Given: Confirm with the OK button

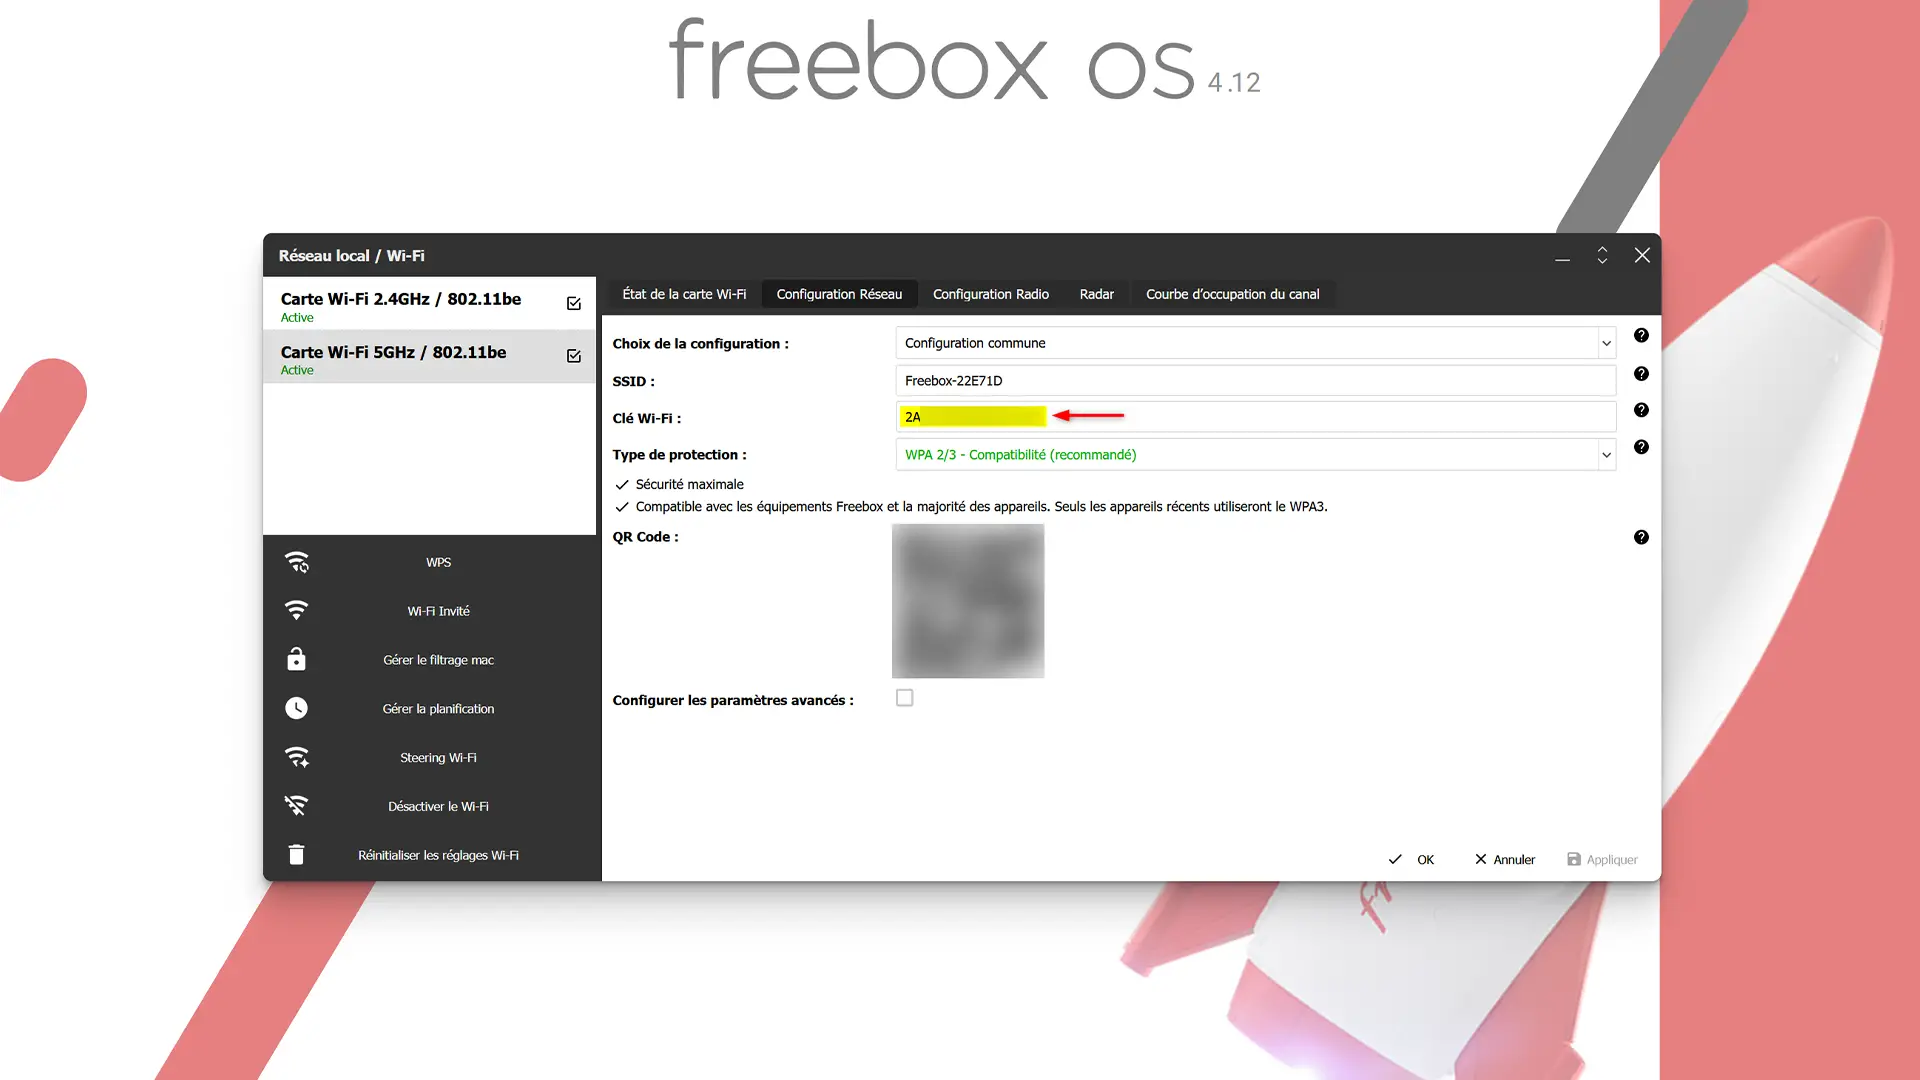Looking at the screenshot, I should pyautogui.click(x=1411, y=860).
